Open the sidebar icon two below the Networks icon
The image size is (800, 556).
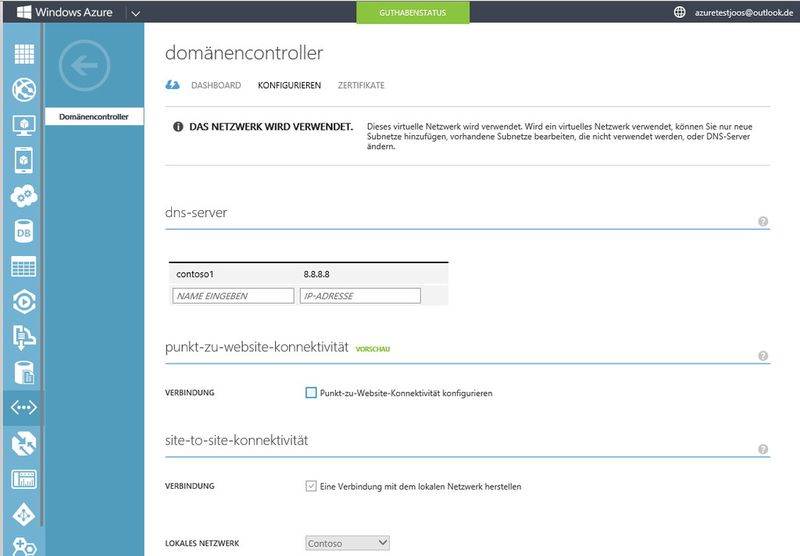(x=24, y=479)
